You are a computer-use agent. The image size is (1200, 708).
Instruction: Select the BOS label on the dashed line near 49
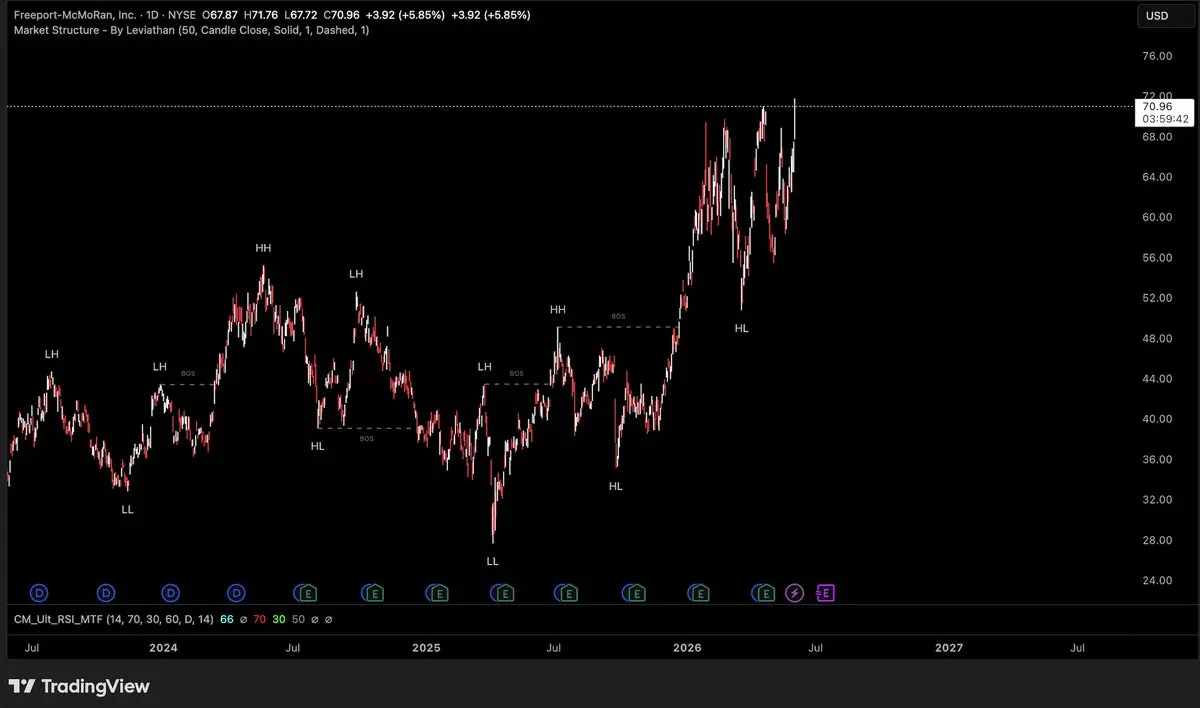(618, 316)
